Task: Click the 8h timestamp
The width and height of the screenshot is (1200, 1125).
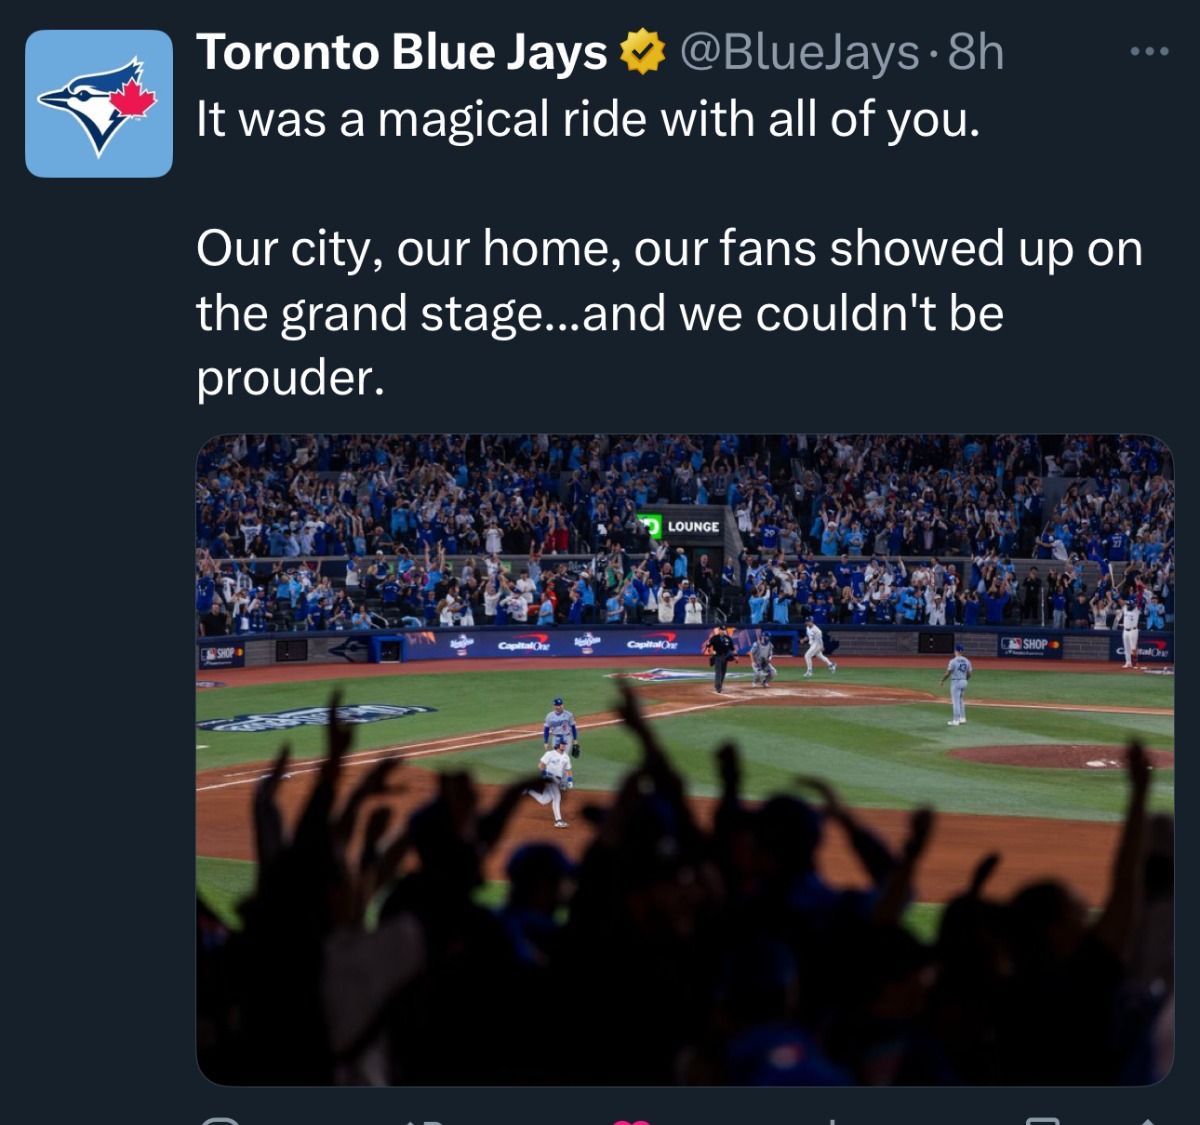Action: (x=975, y=53)
